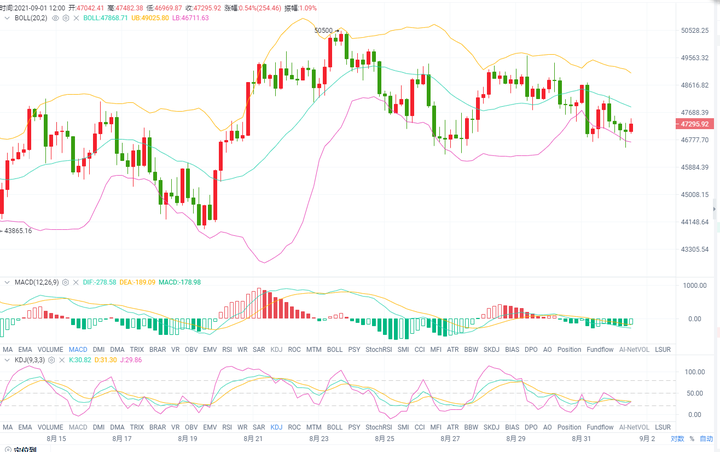This screenshot has width=720, height=452.
Task: Select SKDJ tab in bottom indicator row
Action: (x=491, y=427)
